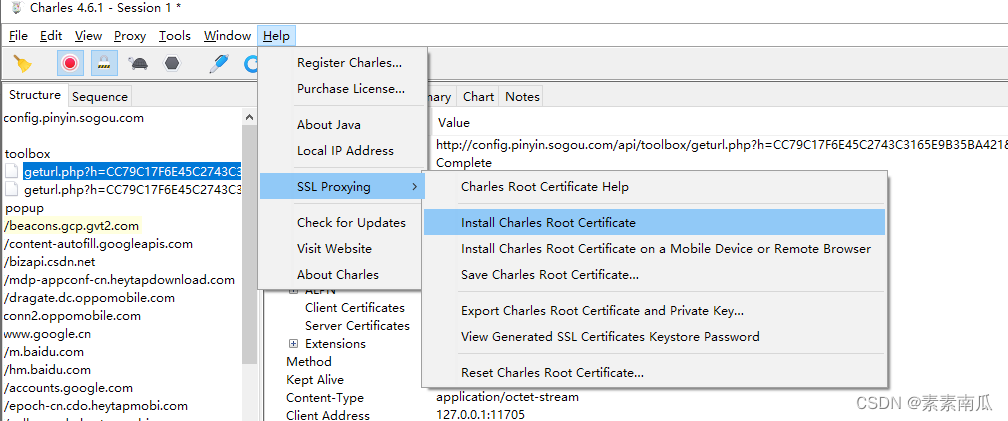
Task: Click file icon of unselected geturl.php row
Action: click(x=12, y=190)
